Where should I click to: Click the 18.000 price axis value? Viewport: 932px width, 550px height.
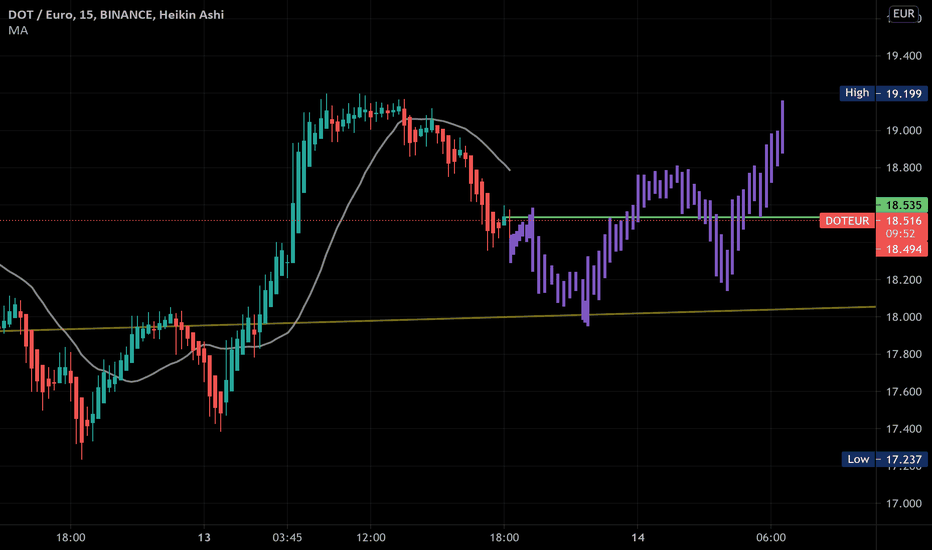(903, 317)
